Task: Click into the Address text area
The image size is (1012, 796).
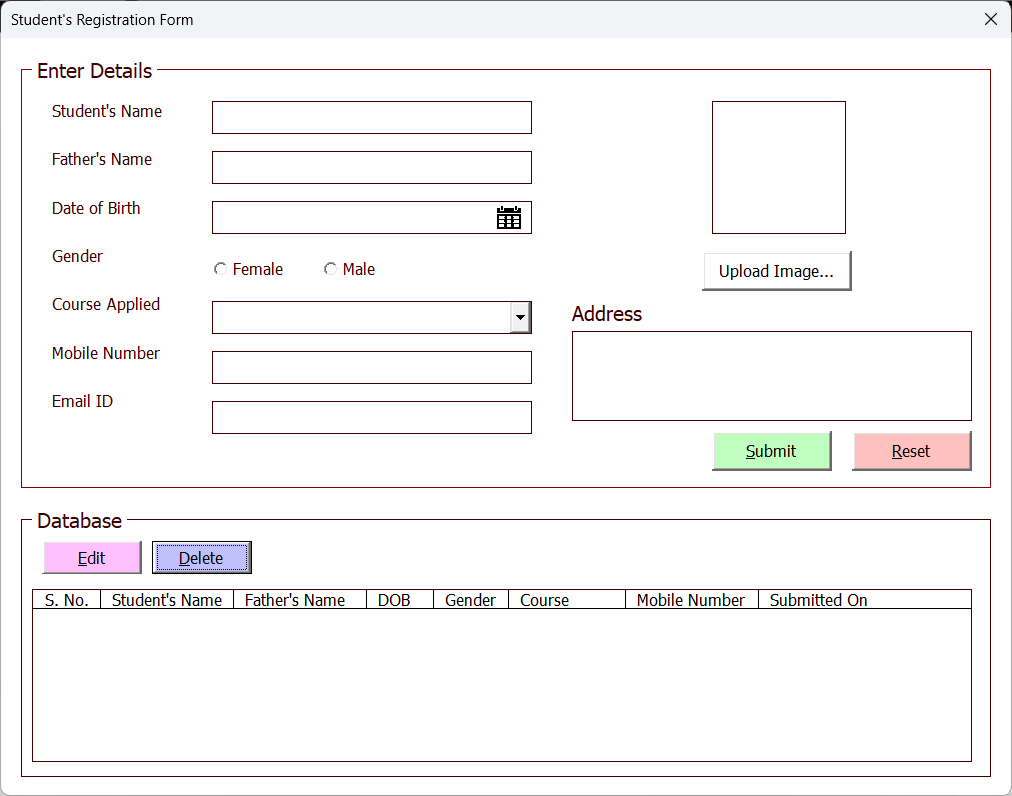Action: tap(772, 376)
